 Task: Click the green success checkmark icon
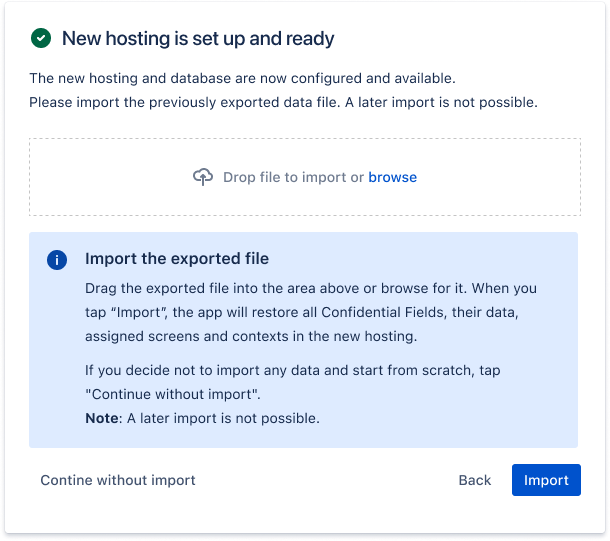tap(41, 39)
